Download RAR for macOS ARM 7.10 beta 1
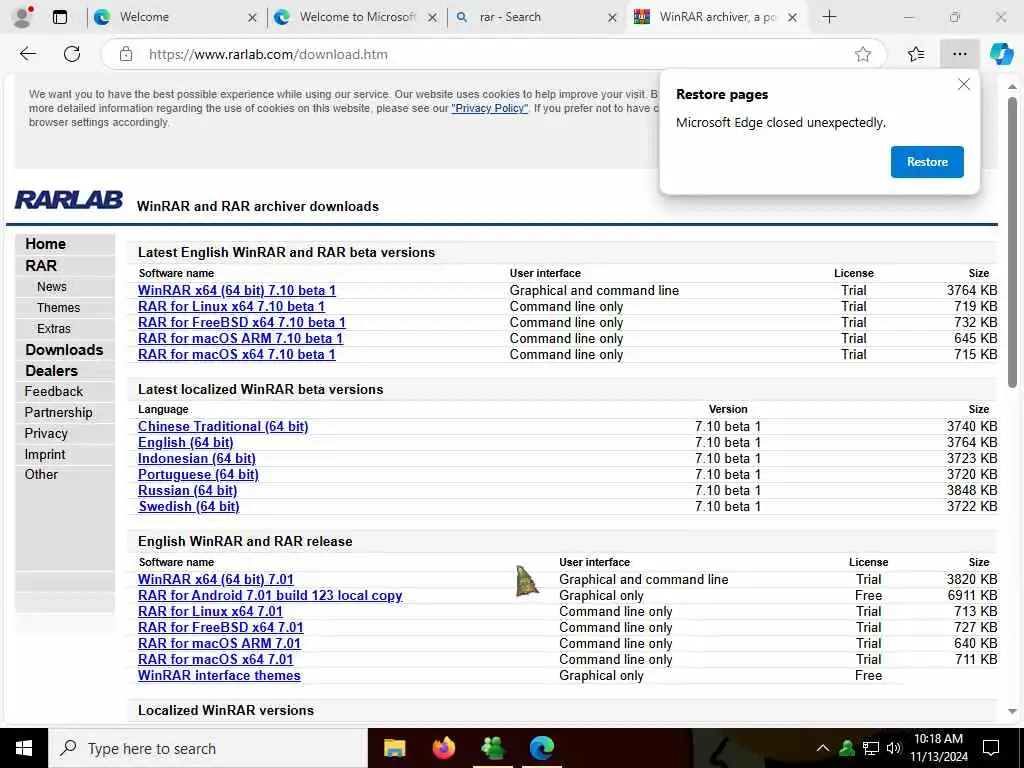This screenshot has height=768, width=1024. tap(240, 338)
